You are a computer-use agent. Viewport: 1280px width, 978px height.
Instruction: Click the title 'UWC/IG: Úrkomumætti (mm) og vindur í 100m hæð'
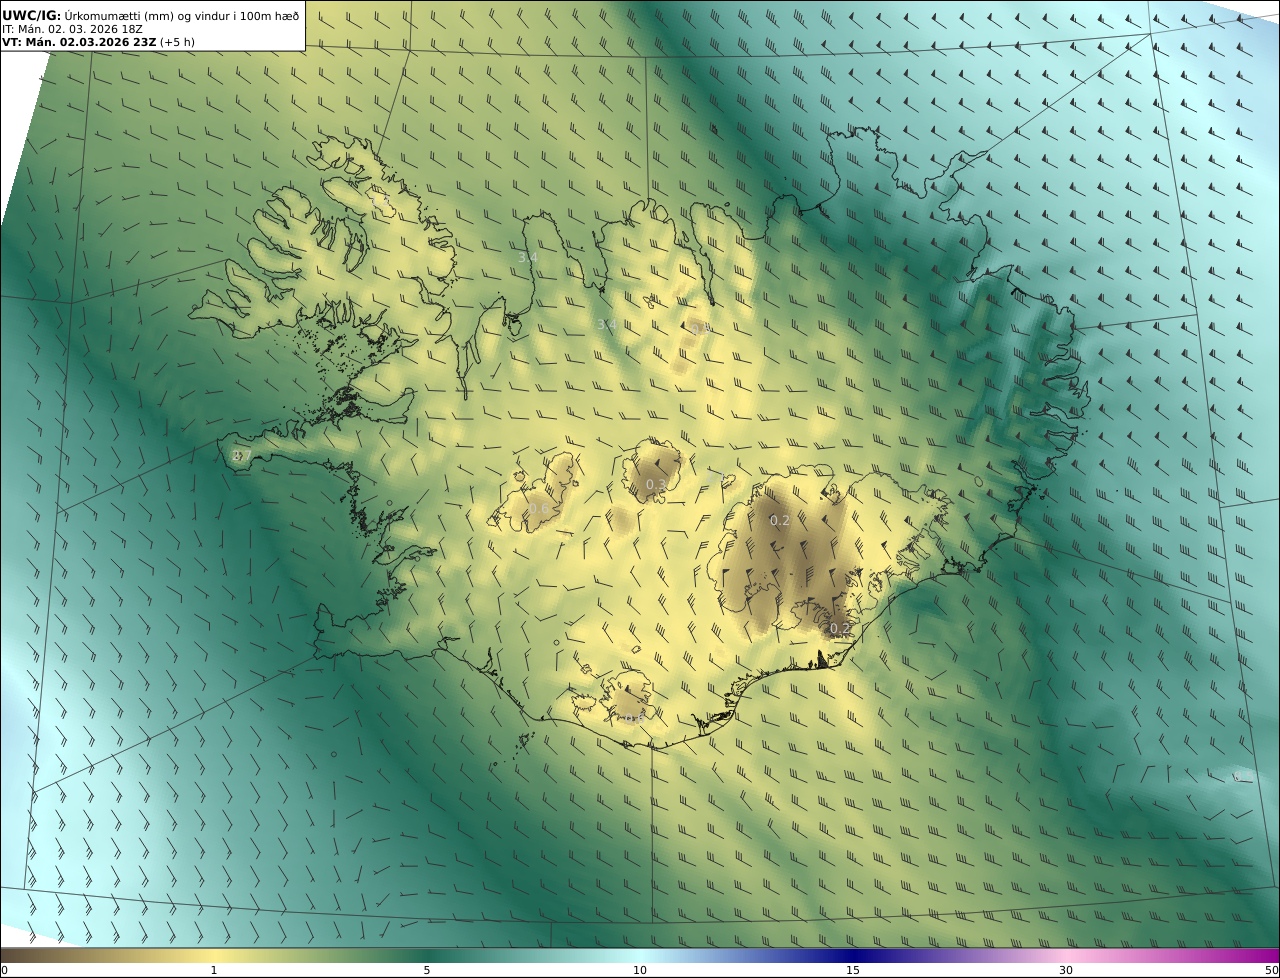click(x=151, y=15)
